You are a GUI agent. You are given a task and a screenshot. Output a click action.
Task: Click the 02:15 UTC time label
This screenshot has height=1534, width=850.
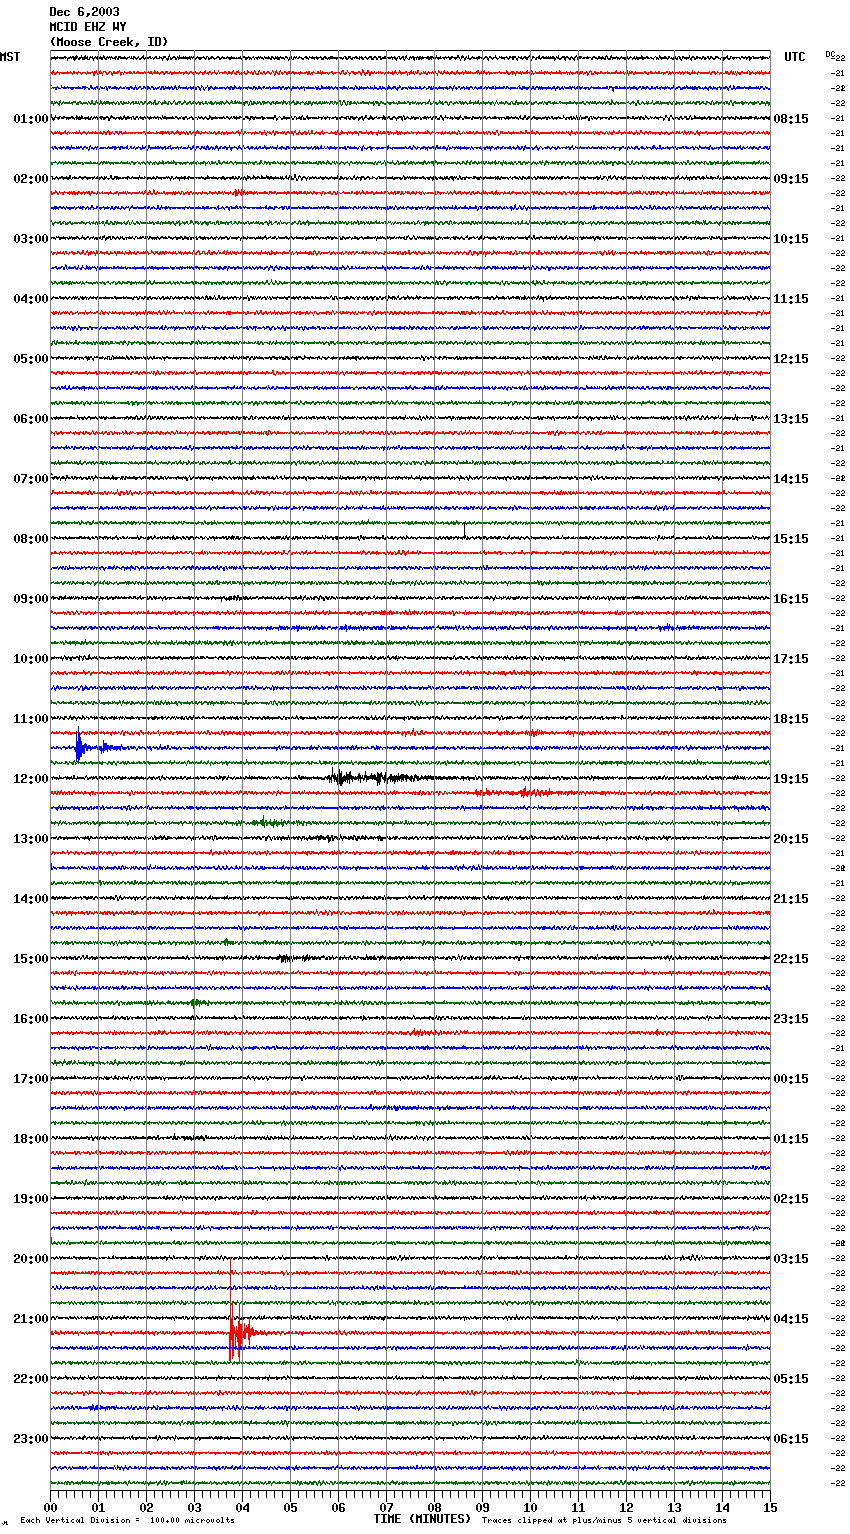[x=791, y=1199]
